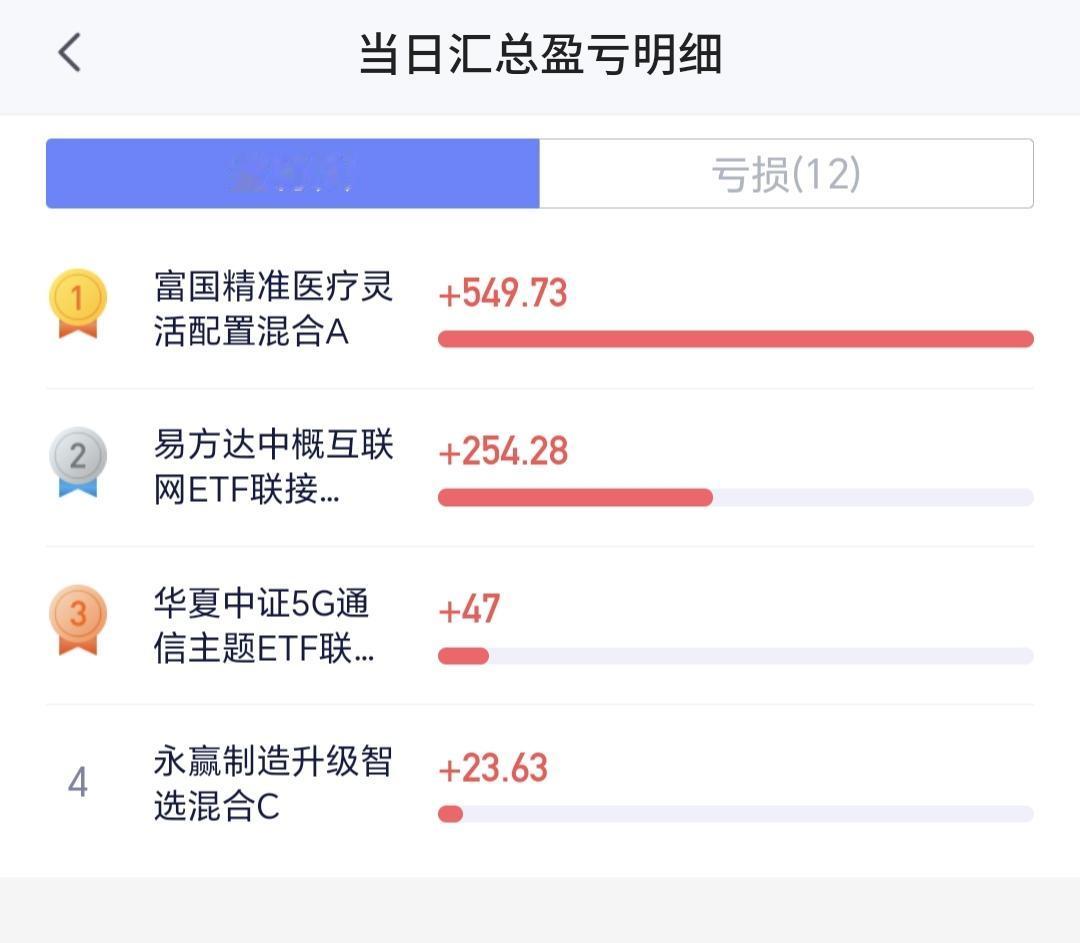Tap the back arrow icon
This screenshot has height=943, width=1080.
[70, 52]
